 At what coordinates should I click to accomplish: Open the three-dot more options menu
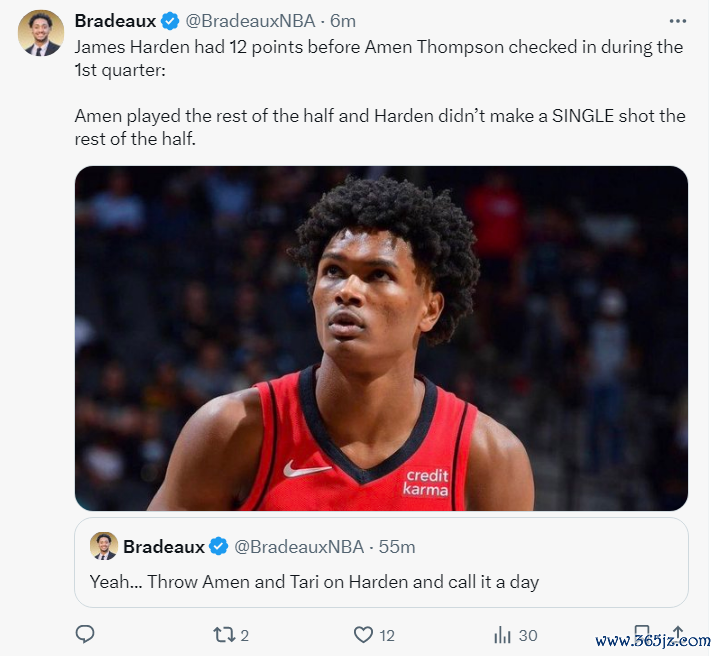(x=677, y=21)
